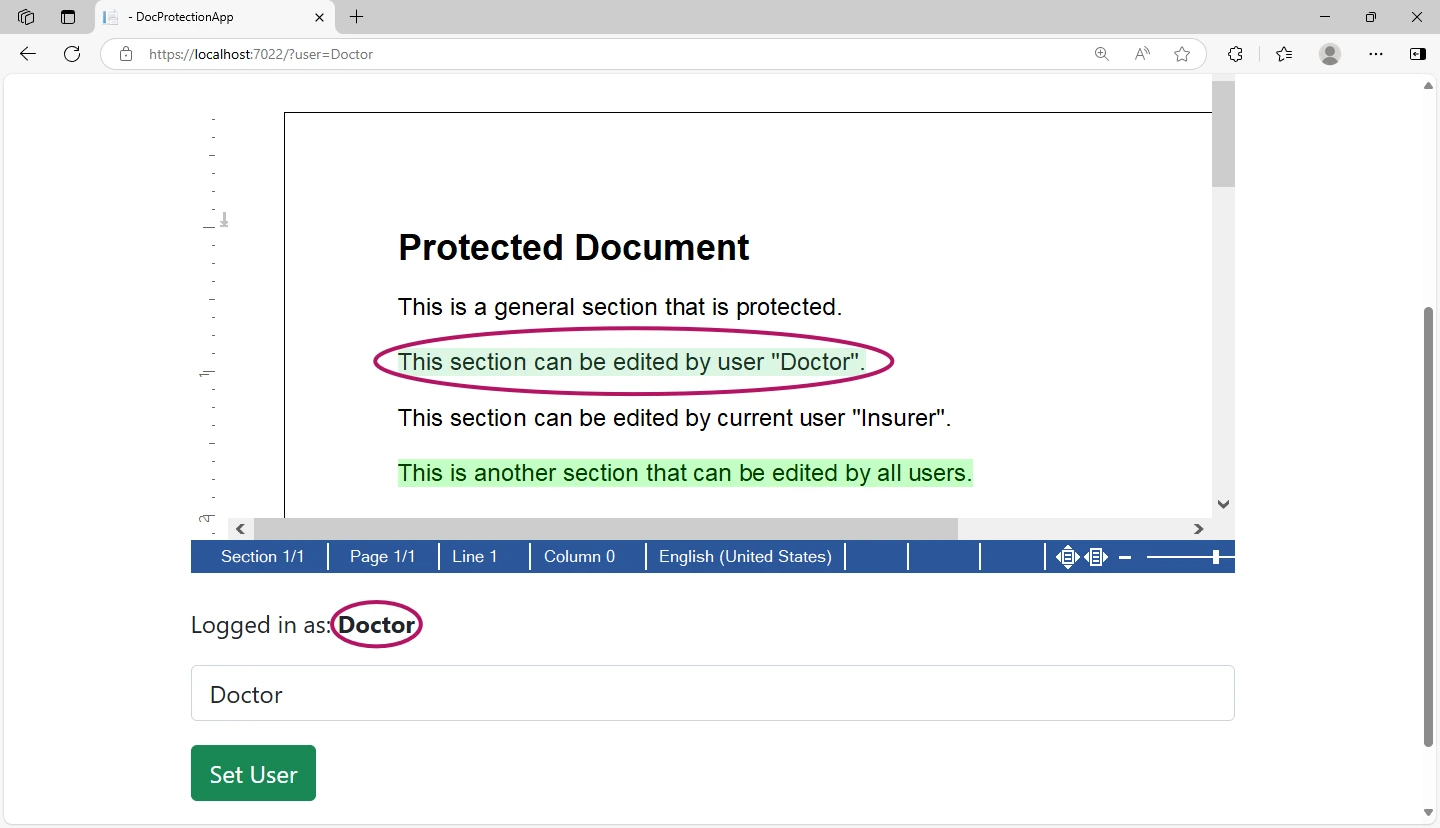The height and width of the screenshot is (828, 1440).
Task: Click the editor vertical scrollbar down arrow
Action: [1224, 504]
